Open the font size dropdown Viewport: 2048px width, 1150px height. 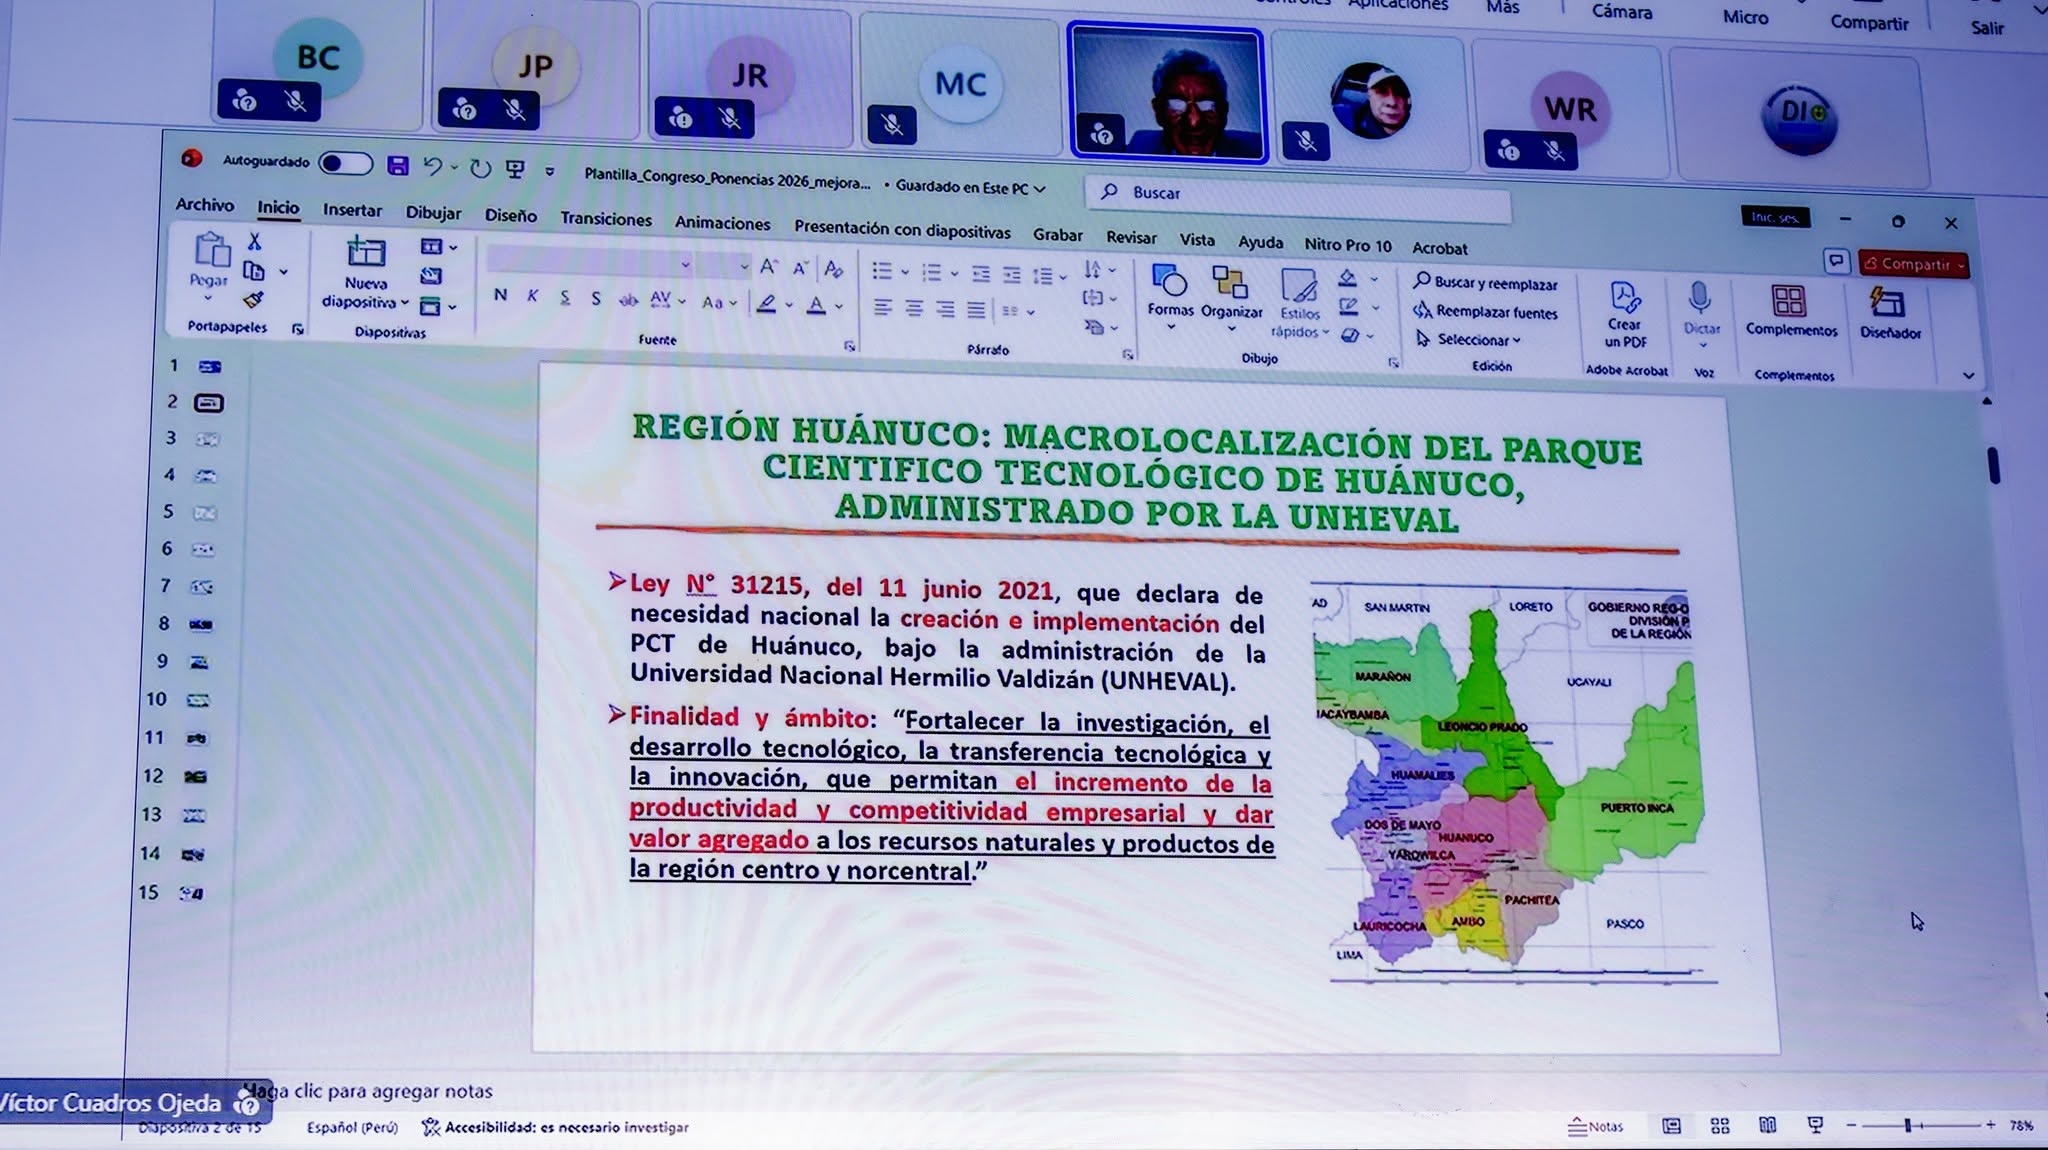point(743,267)
